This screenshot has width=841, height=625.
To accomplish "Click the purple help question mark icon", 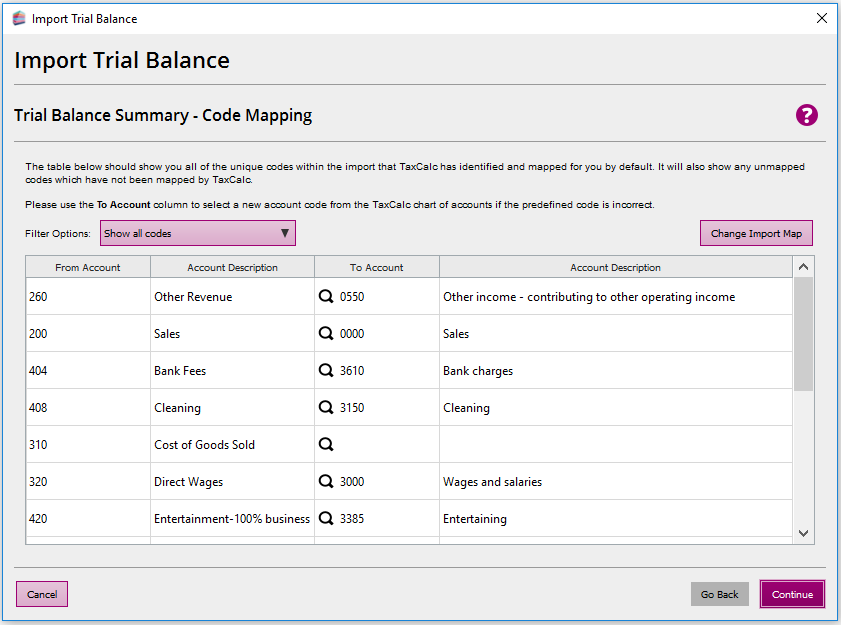I will tap(806, 115).
